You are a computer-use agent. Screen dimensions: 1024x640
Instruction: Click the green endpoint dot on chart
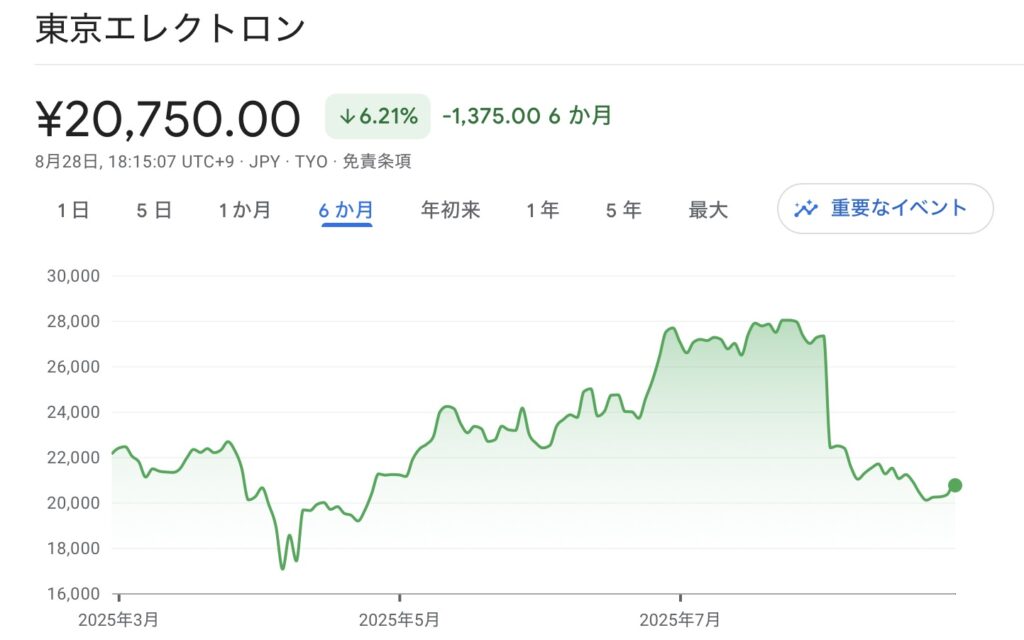(955, 485)
